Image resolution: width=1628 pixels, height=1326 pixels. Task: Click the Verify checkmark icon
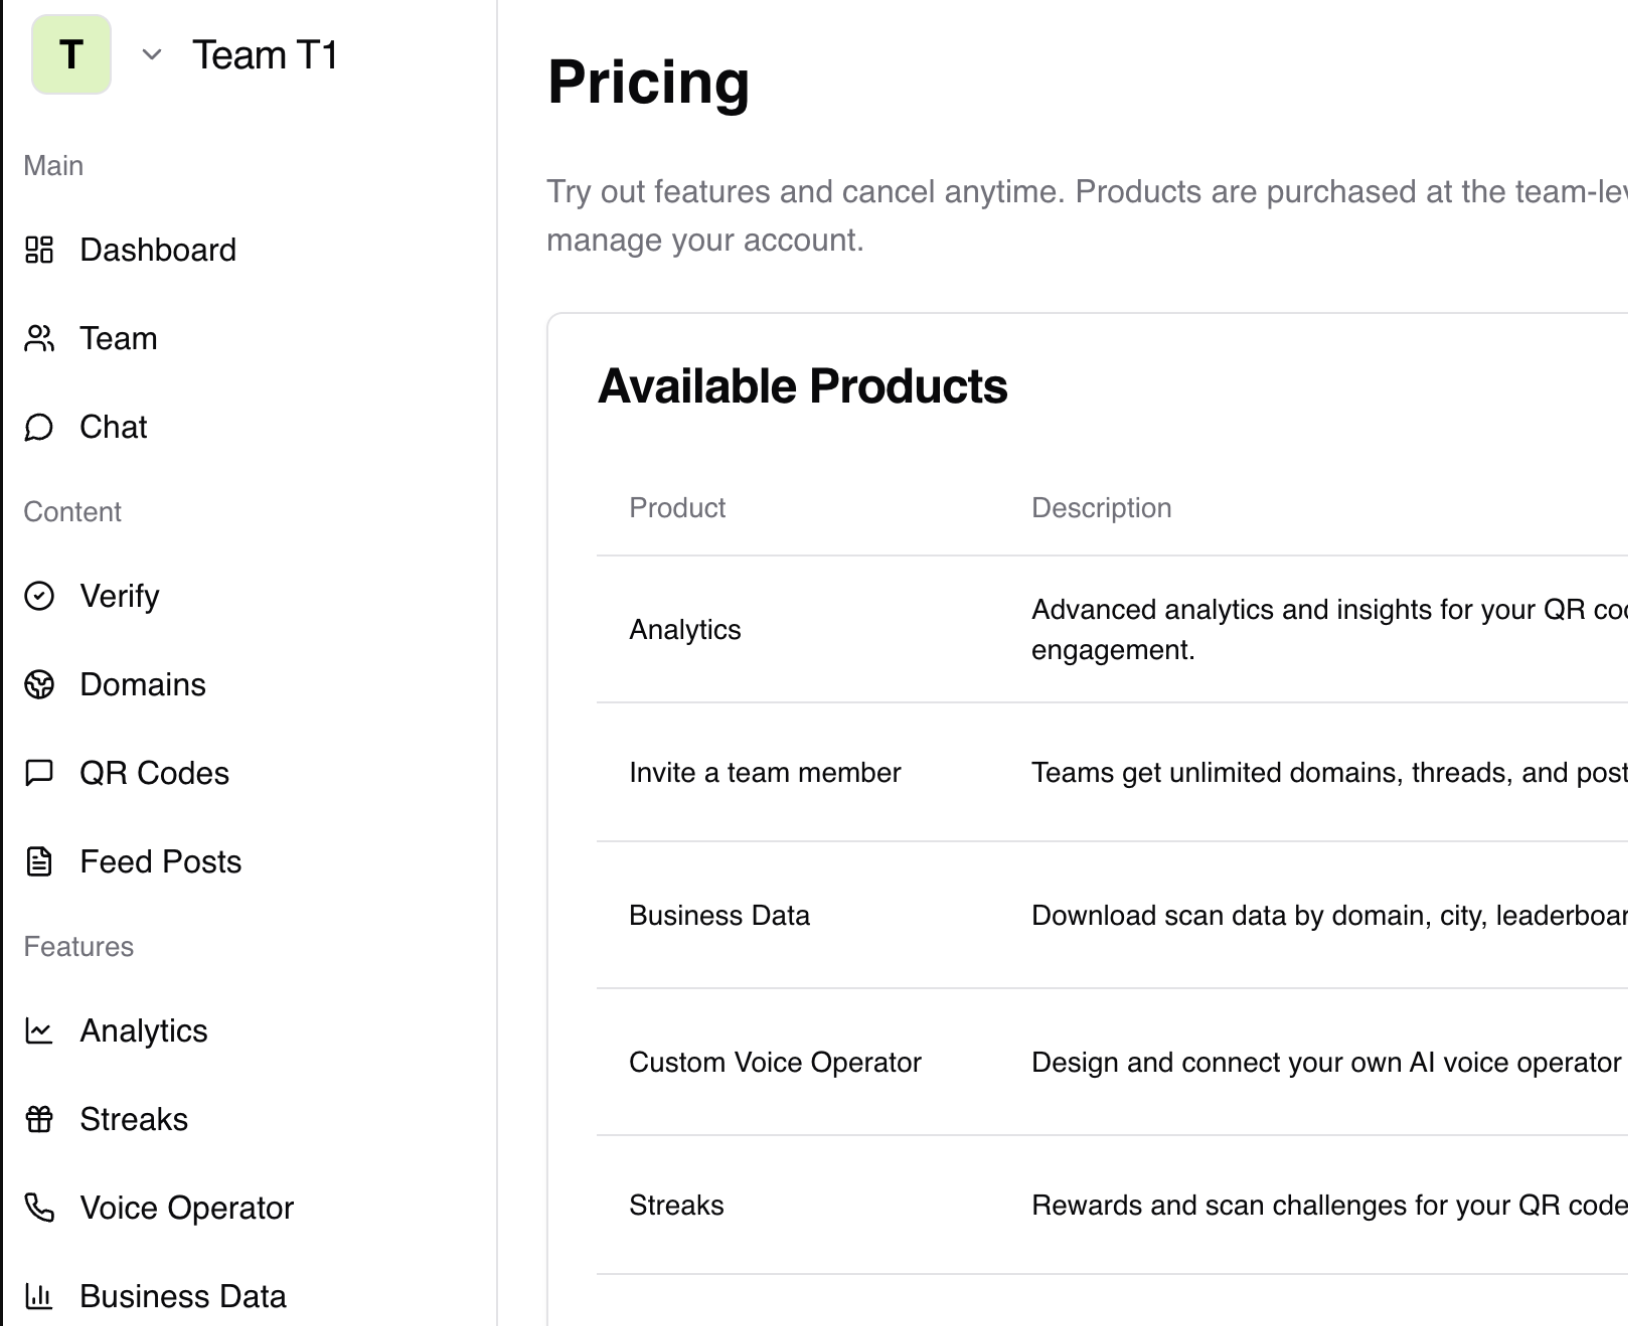[x=39, y=596]
